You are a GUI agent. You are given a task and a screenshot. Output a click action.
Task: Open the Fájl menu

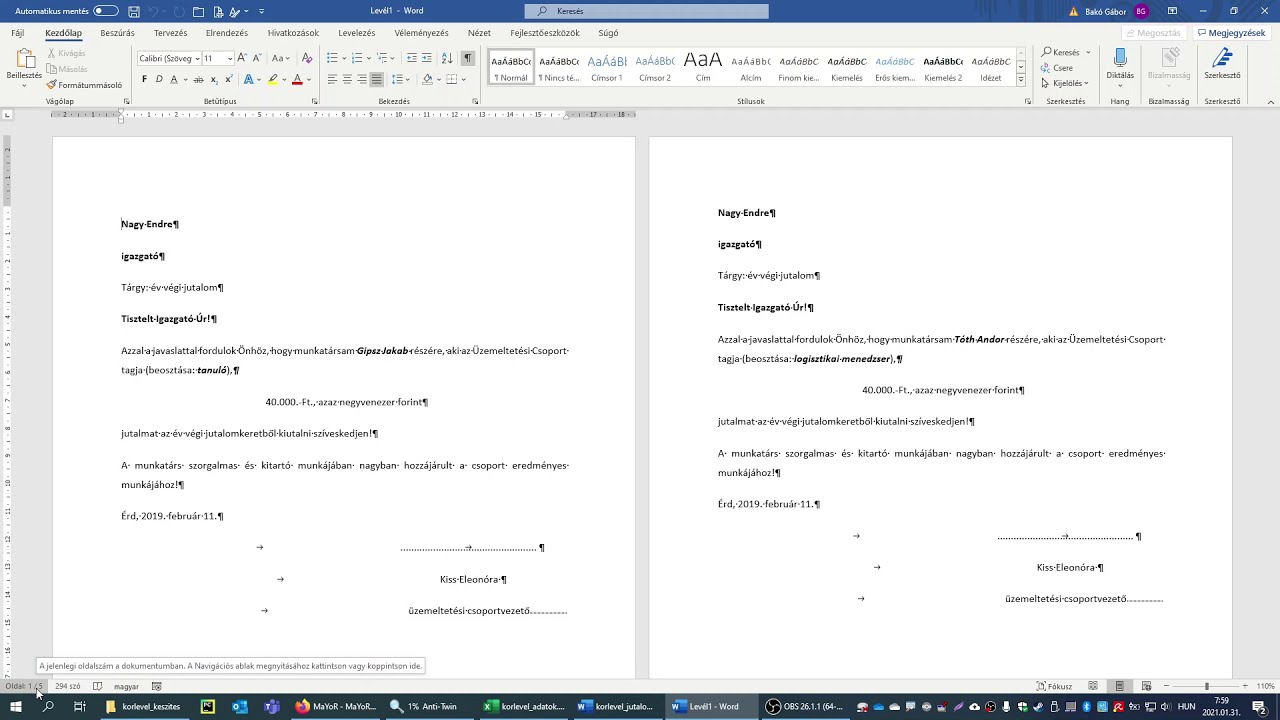(18, 33)
